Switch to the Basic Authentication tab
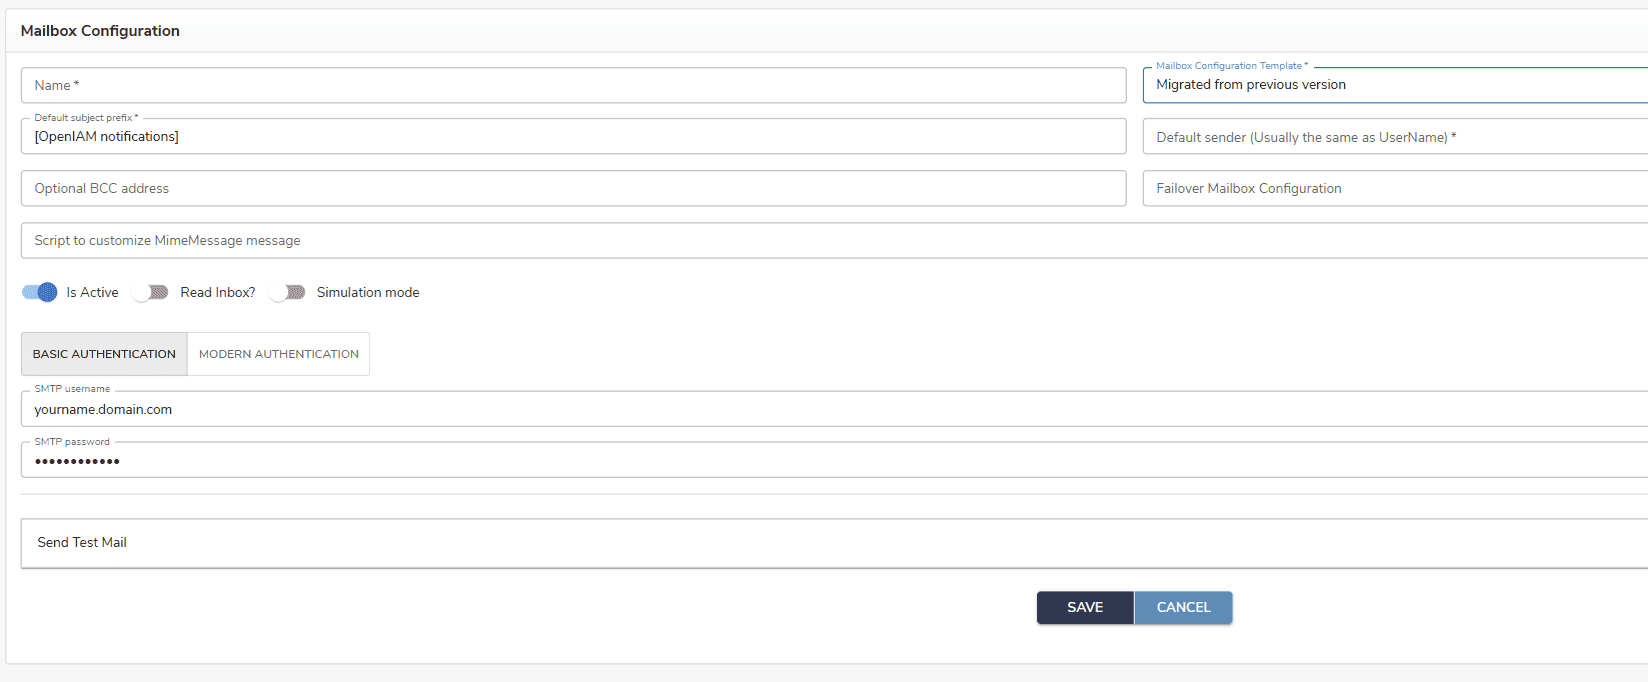 [x=104, y=354]
